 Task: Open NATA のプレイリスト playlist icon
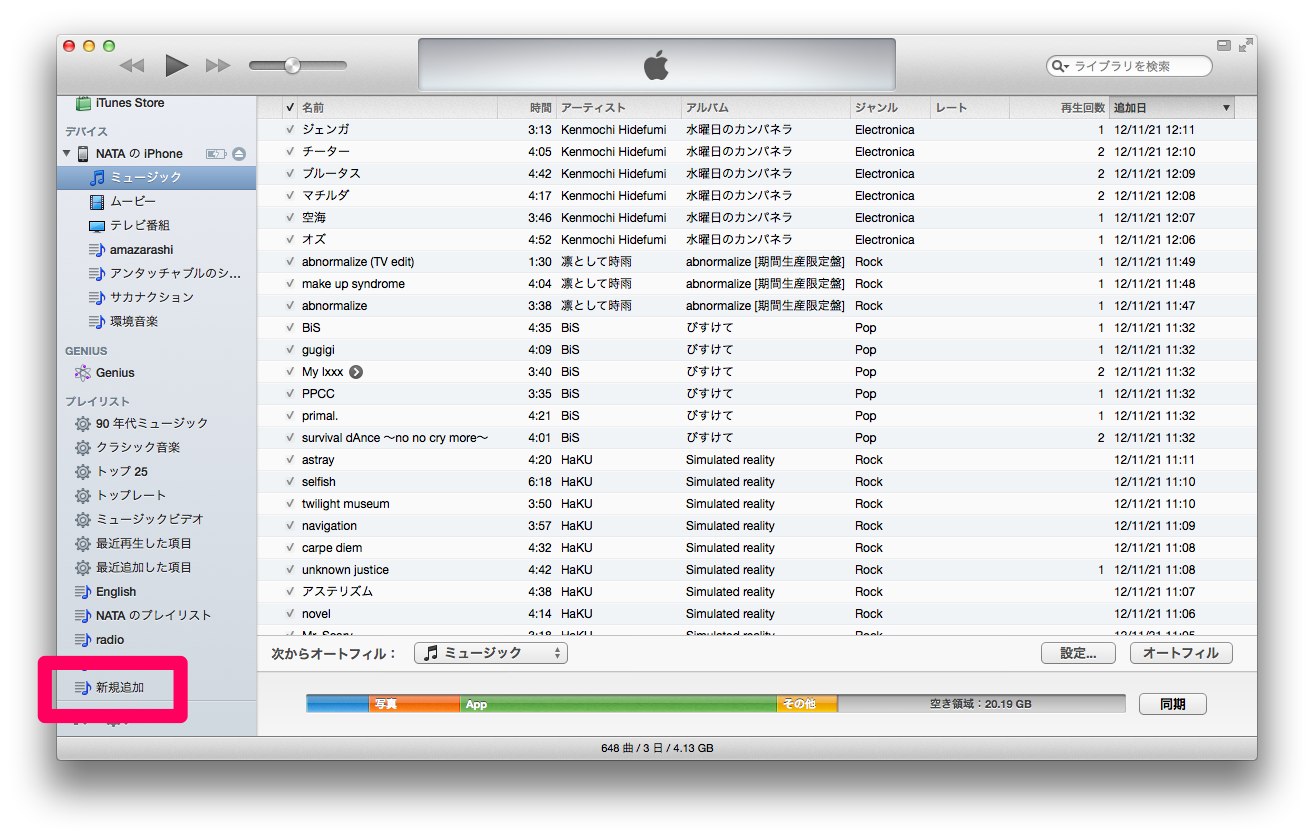coord(83,616)
